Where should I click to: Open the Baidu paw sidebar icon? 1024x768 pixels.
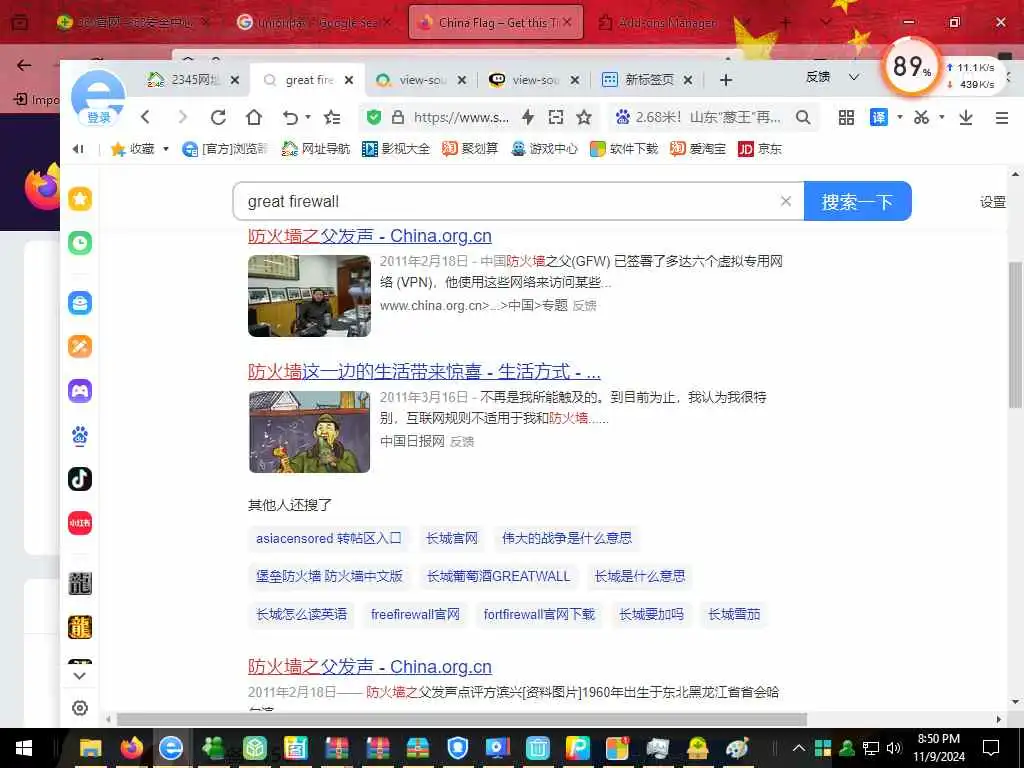80,435
